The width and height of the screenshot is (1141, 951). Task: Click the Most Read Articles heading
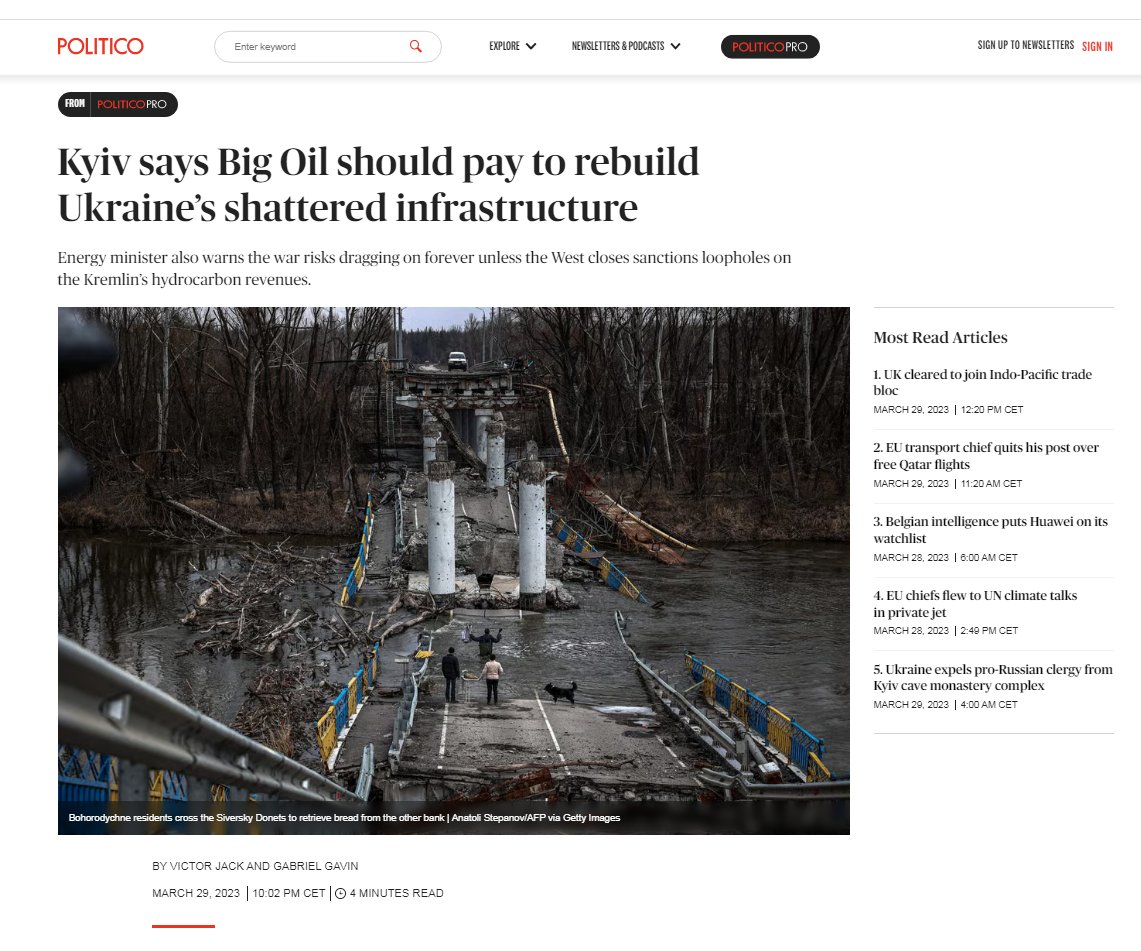click(x=940, y=338)
